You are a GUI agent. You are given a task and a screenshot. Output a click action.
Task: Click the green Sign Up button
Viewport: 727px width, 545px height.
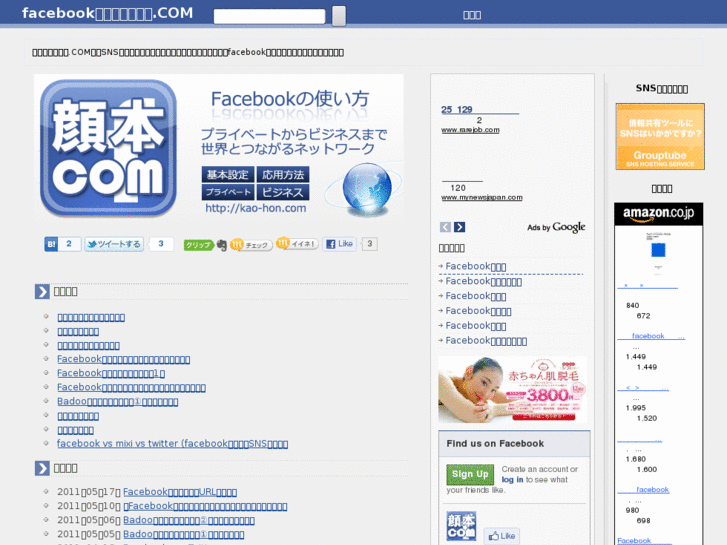470,474
